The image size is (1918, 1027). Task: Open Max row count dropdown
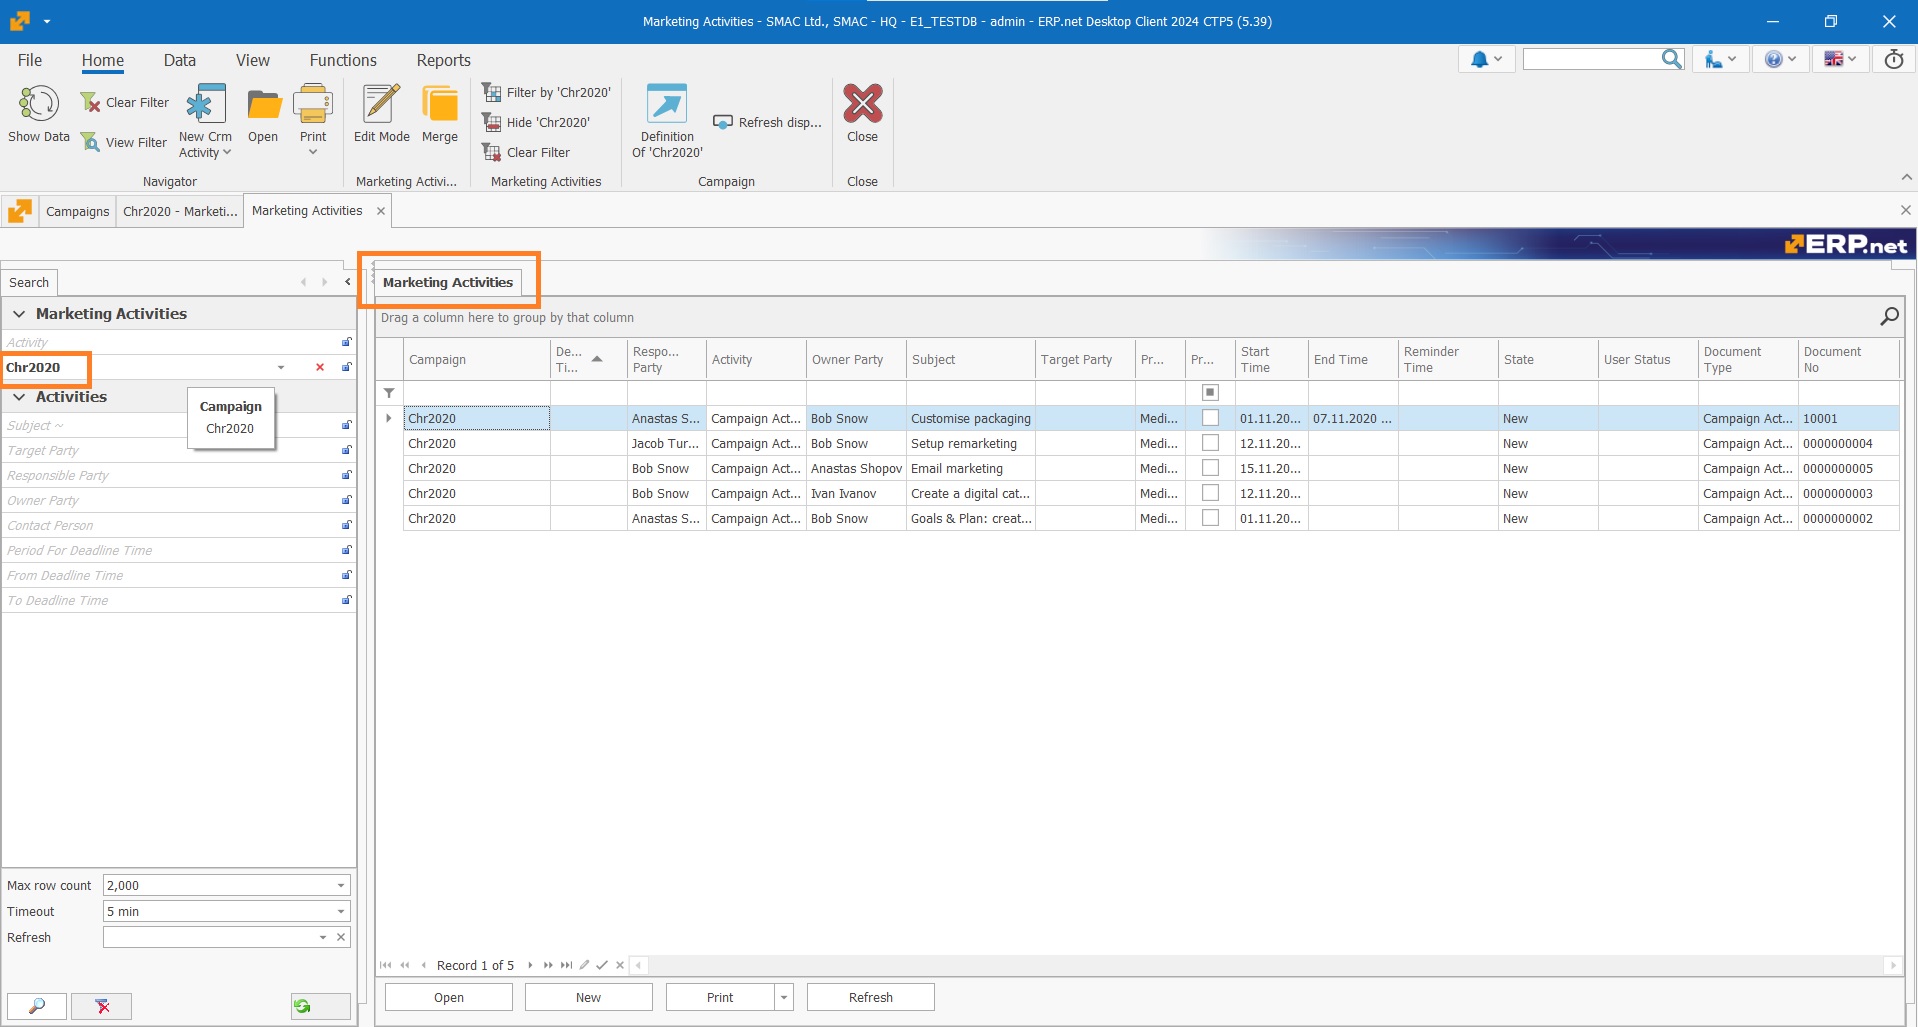(340, 885)
